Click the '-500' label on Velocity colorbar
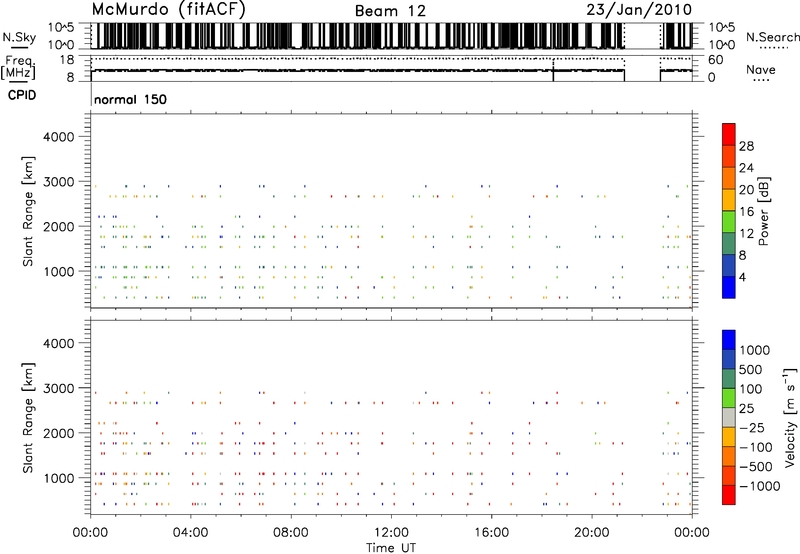 (x=756, y=467)
